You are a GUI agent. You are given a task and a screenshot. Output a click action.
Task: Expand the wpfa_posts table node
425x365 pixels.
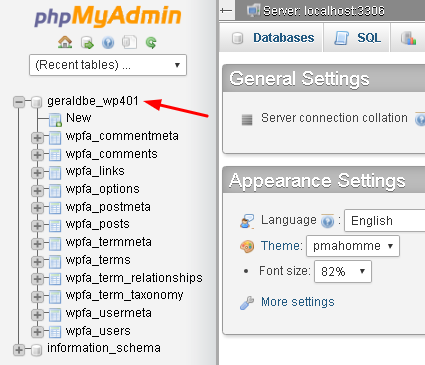coord(37,226)
